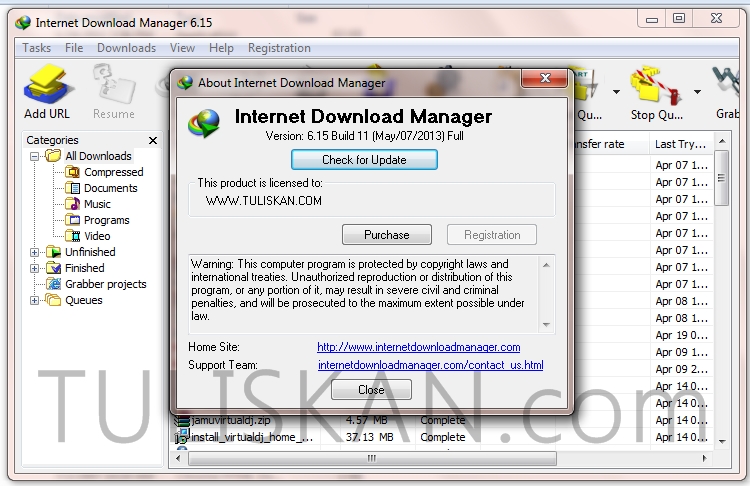Click the Purchase button

[386, 235]
